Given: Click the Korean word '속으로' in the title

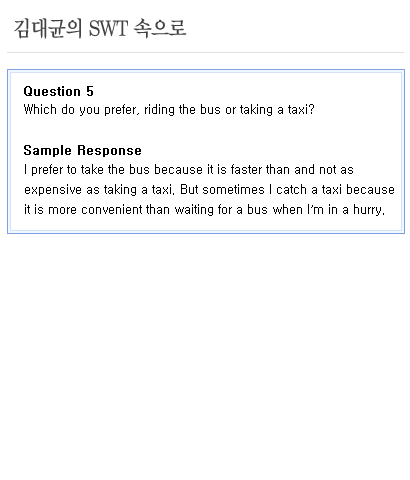Looking at the screenshot, I should [160, 28].
